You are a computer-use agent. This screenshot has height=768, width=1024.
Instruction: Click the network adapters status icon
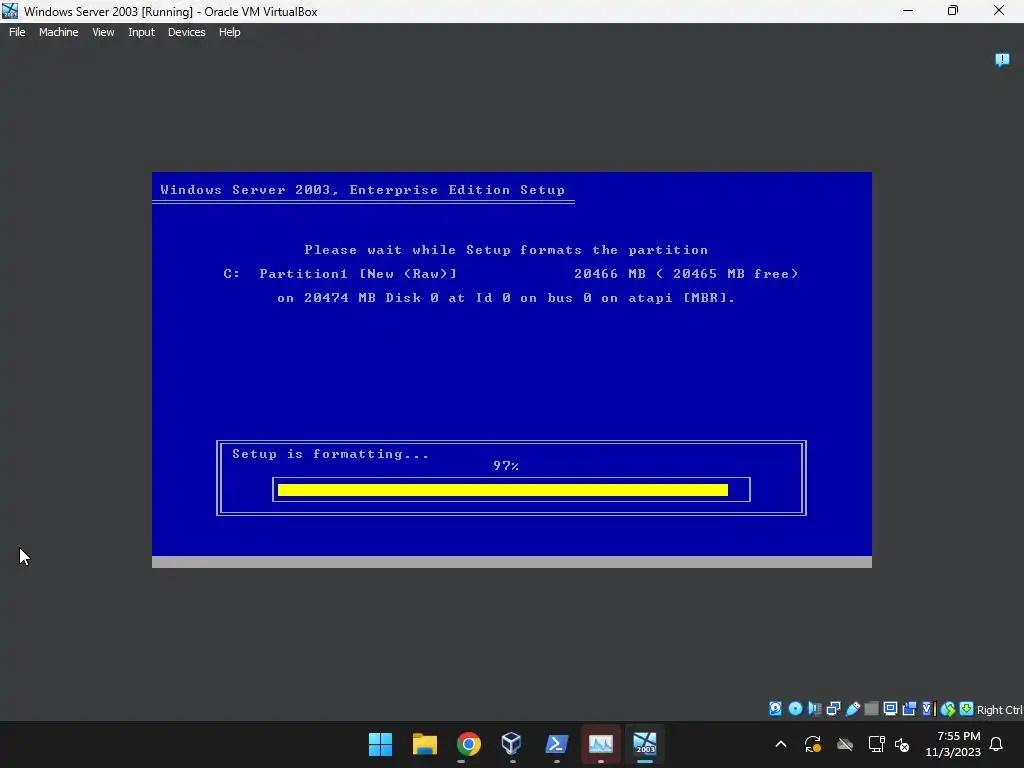tap(833, 709)
